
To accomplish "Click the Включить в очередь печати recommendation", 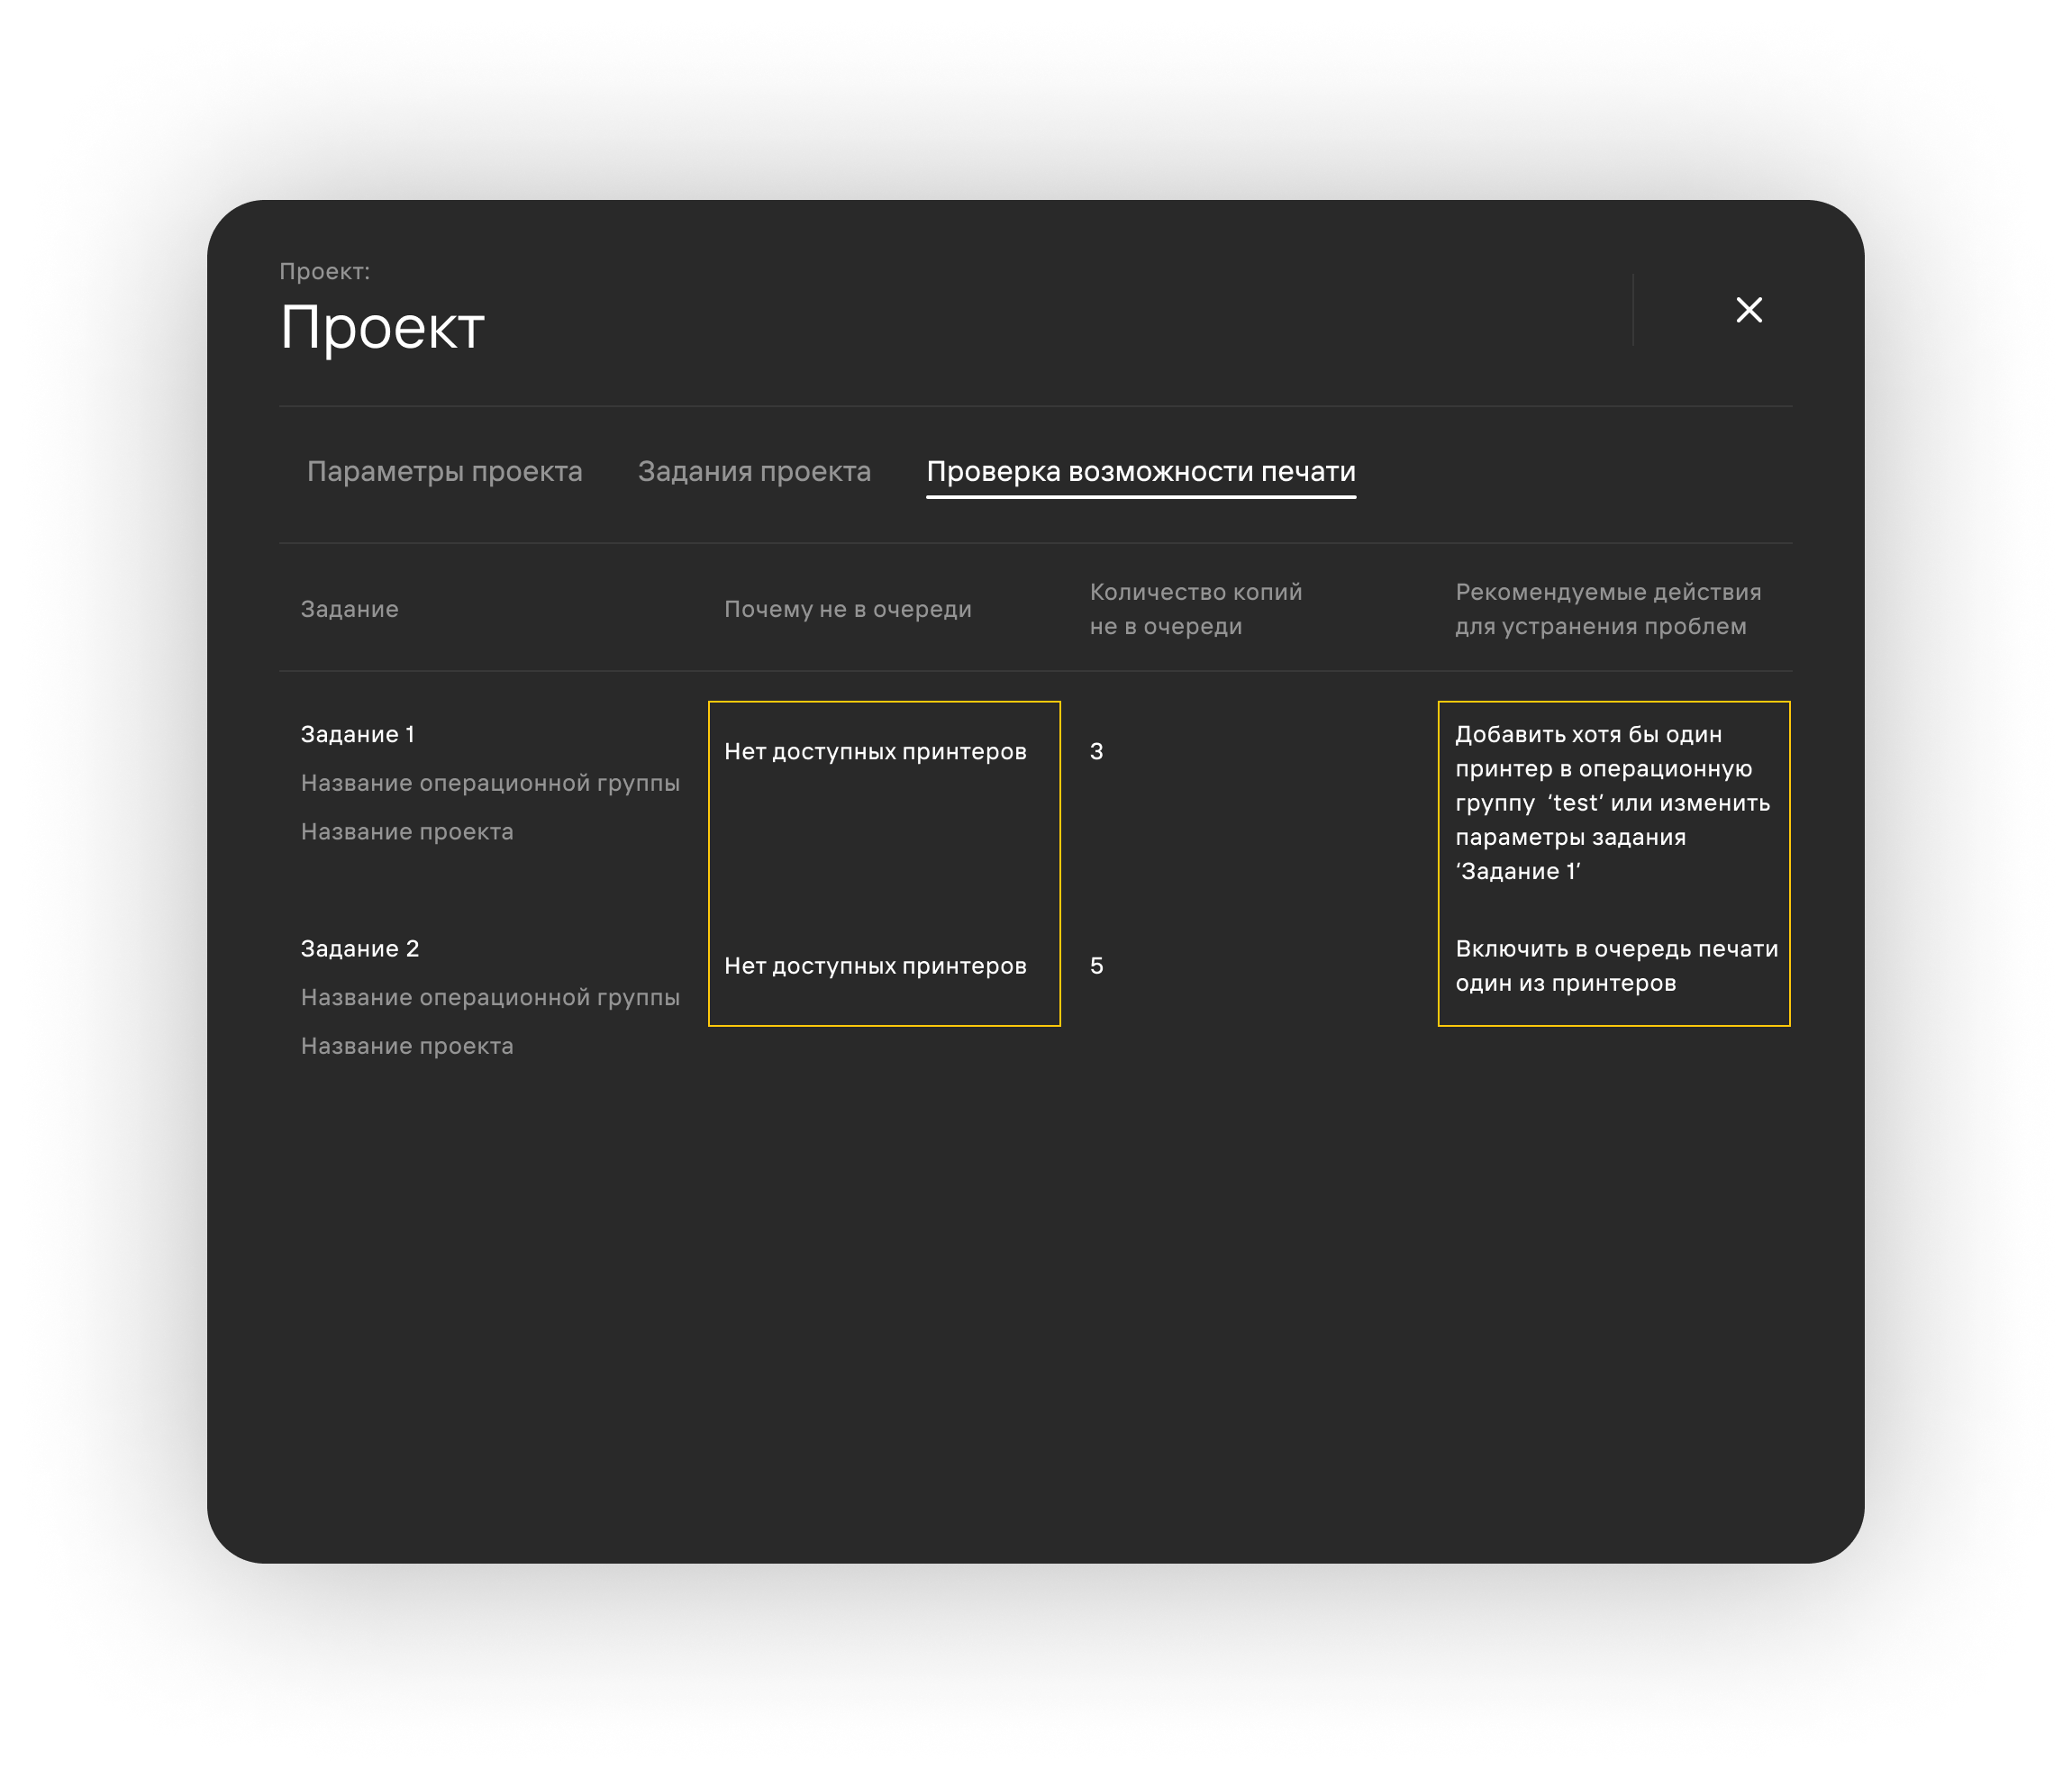I will click(x=1616, y=966).
